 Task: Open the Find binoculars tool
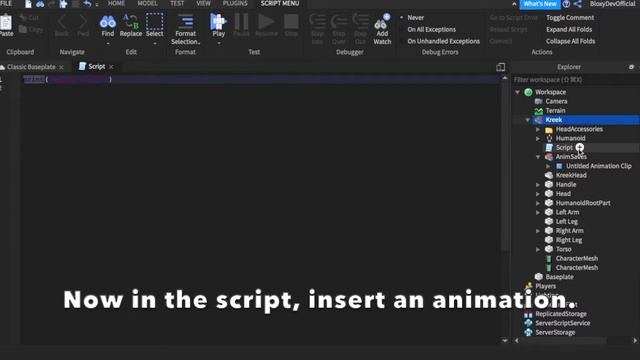coord(108,22)
